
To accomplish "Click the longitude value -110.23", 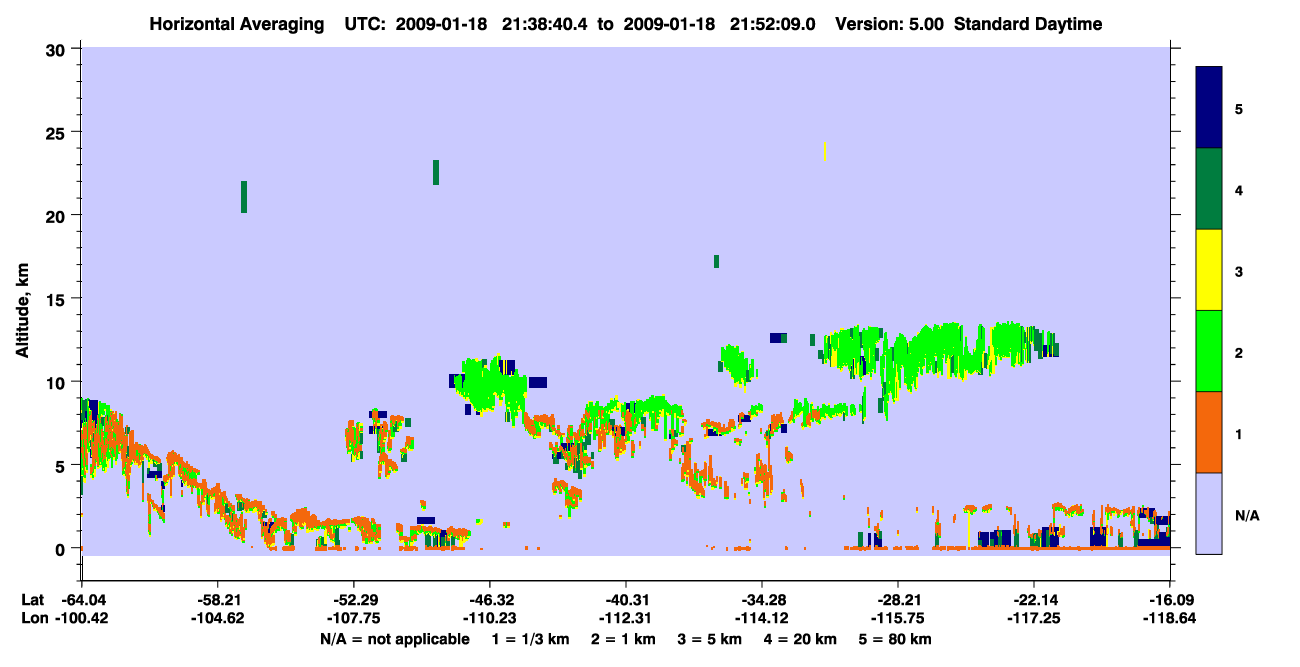I will [x=489, y=618].
